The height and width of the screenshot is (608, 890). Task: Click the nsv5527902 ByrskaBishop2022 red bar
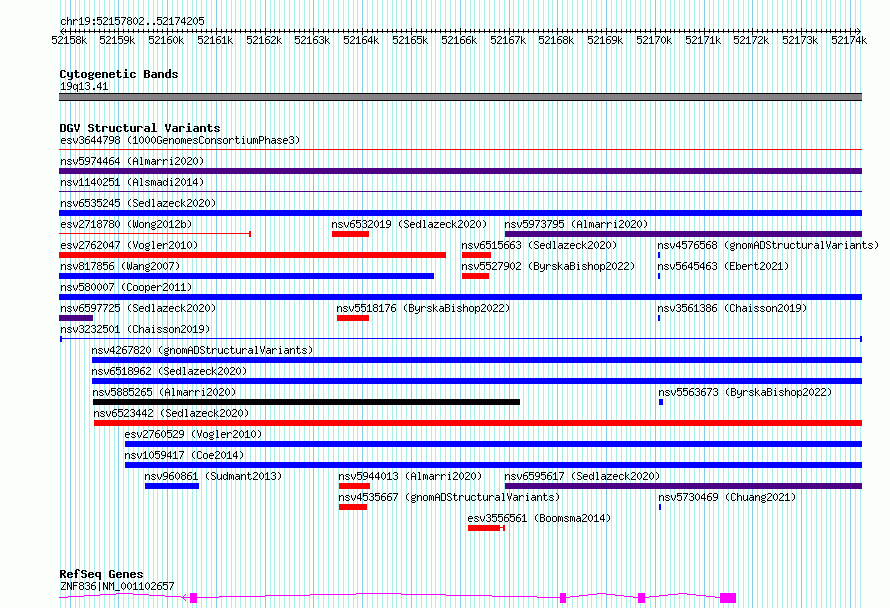point(476,276)
